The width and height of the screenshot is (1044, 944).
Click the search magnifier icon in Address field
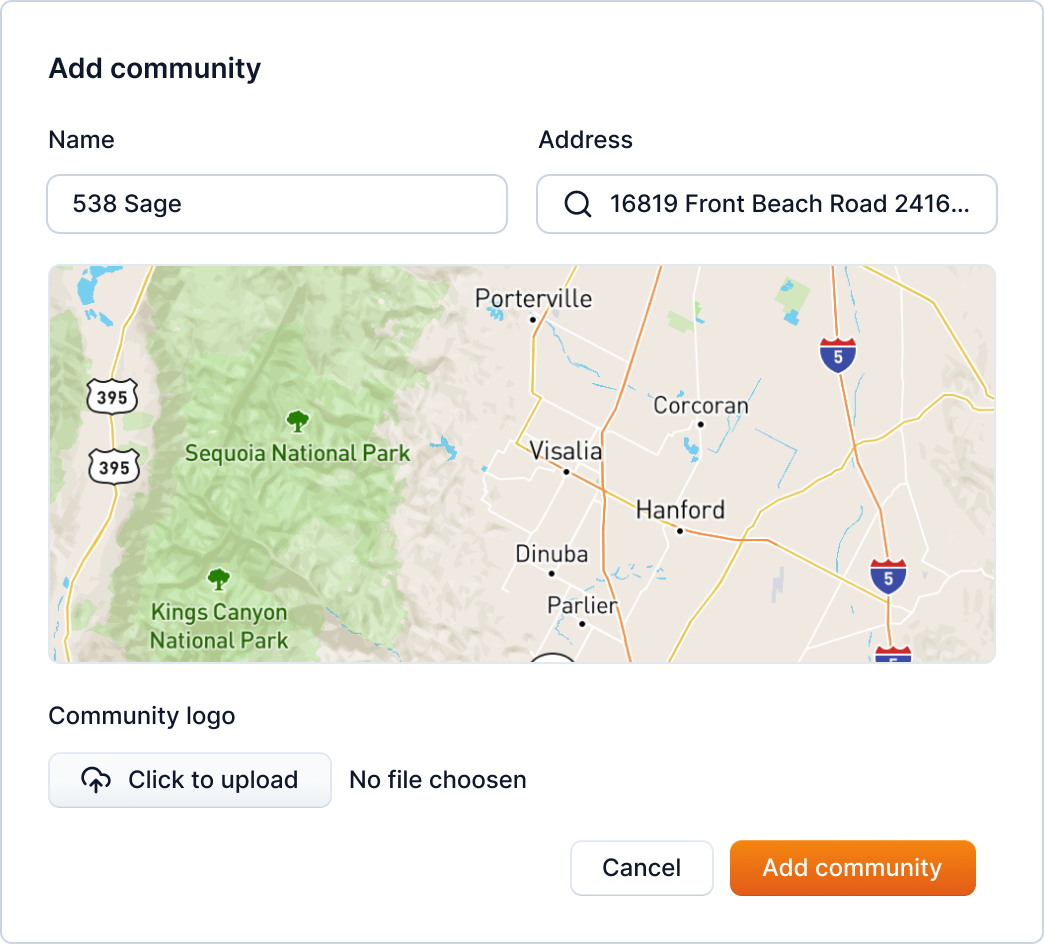(x=578, y=204)
